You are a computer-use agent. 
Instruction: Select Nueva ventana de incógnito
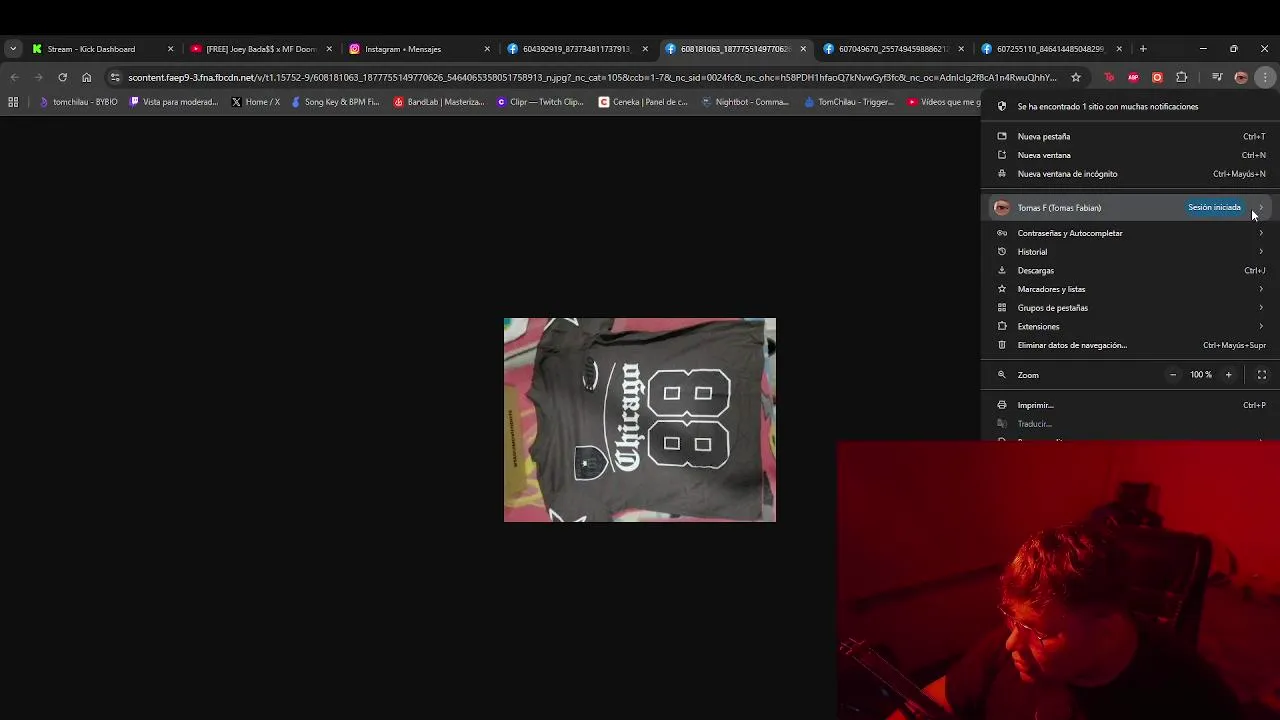pyautogui.click(x=1130, y=174)
